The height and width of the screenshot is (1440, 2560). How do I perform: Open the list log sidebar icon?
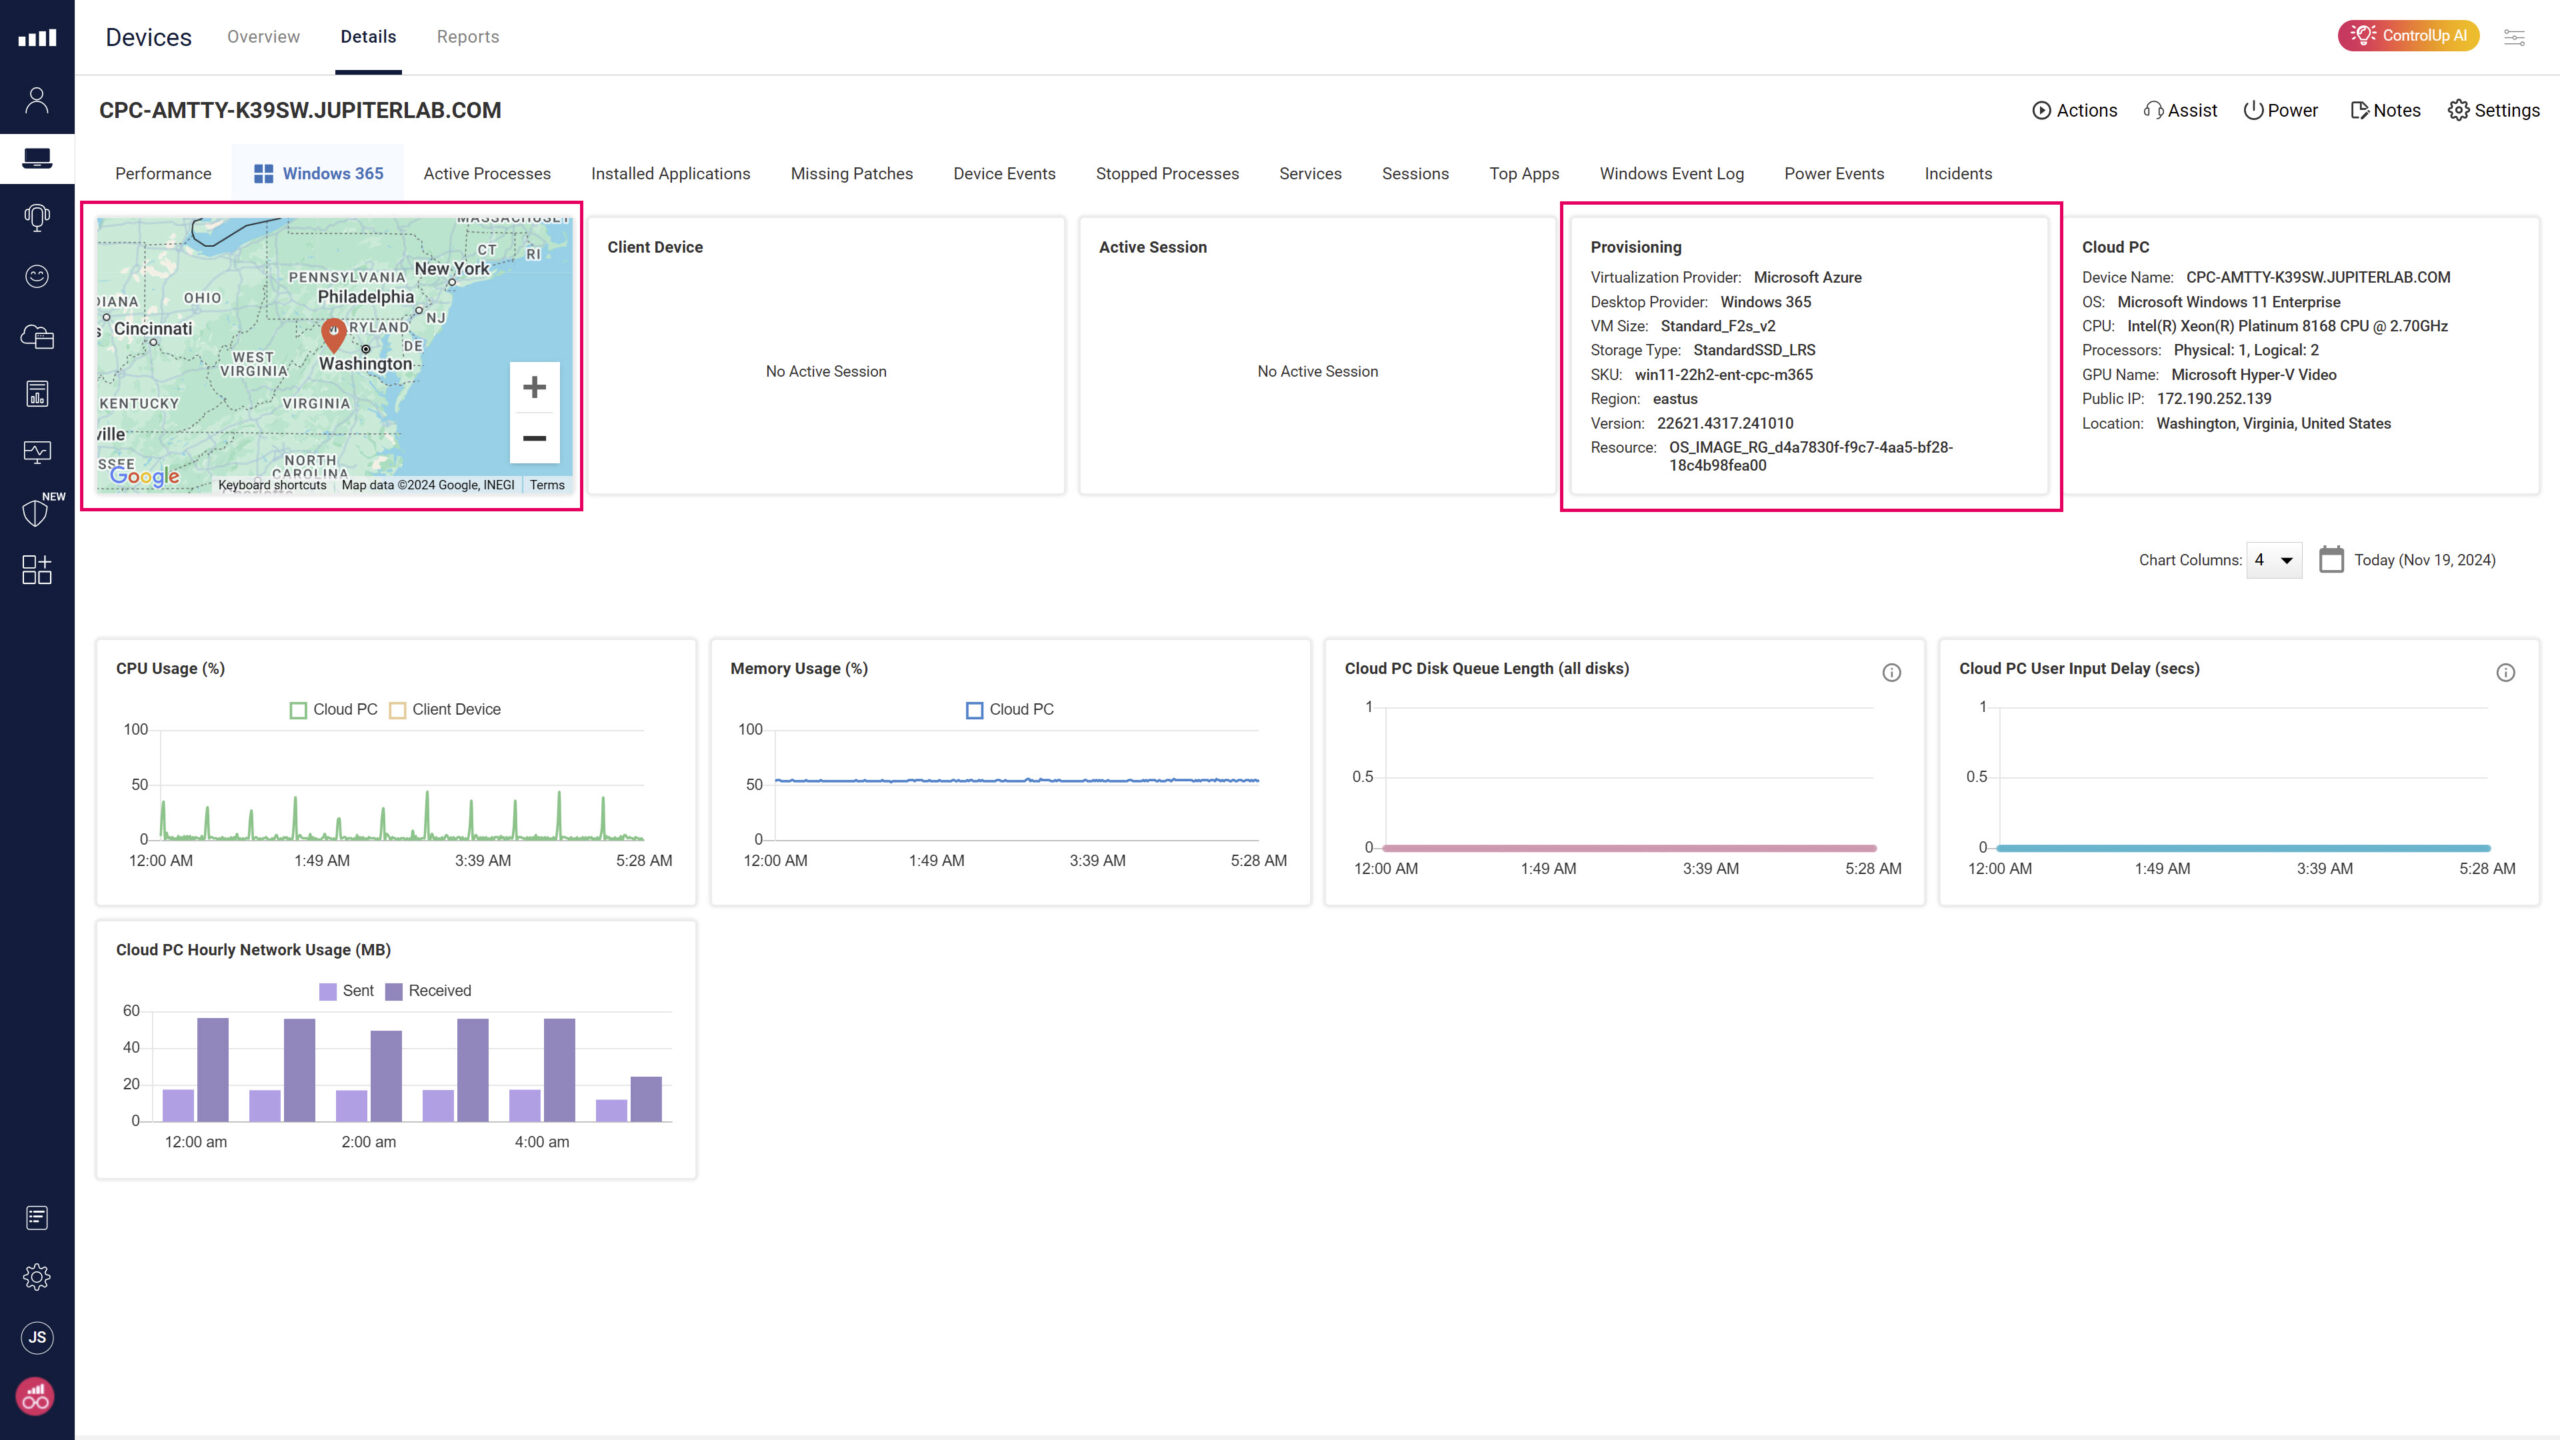coord(37,1218)
